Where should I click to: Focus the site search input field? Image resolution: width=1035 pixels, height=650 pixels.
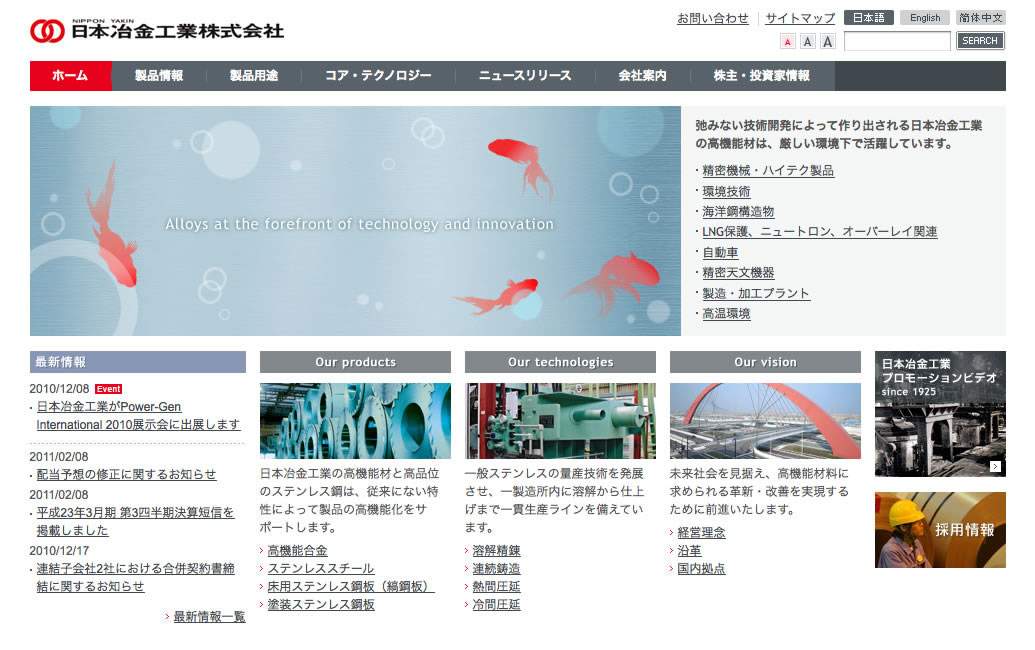[x=897, y=41]
